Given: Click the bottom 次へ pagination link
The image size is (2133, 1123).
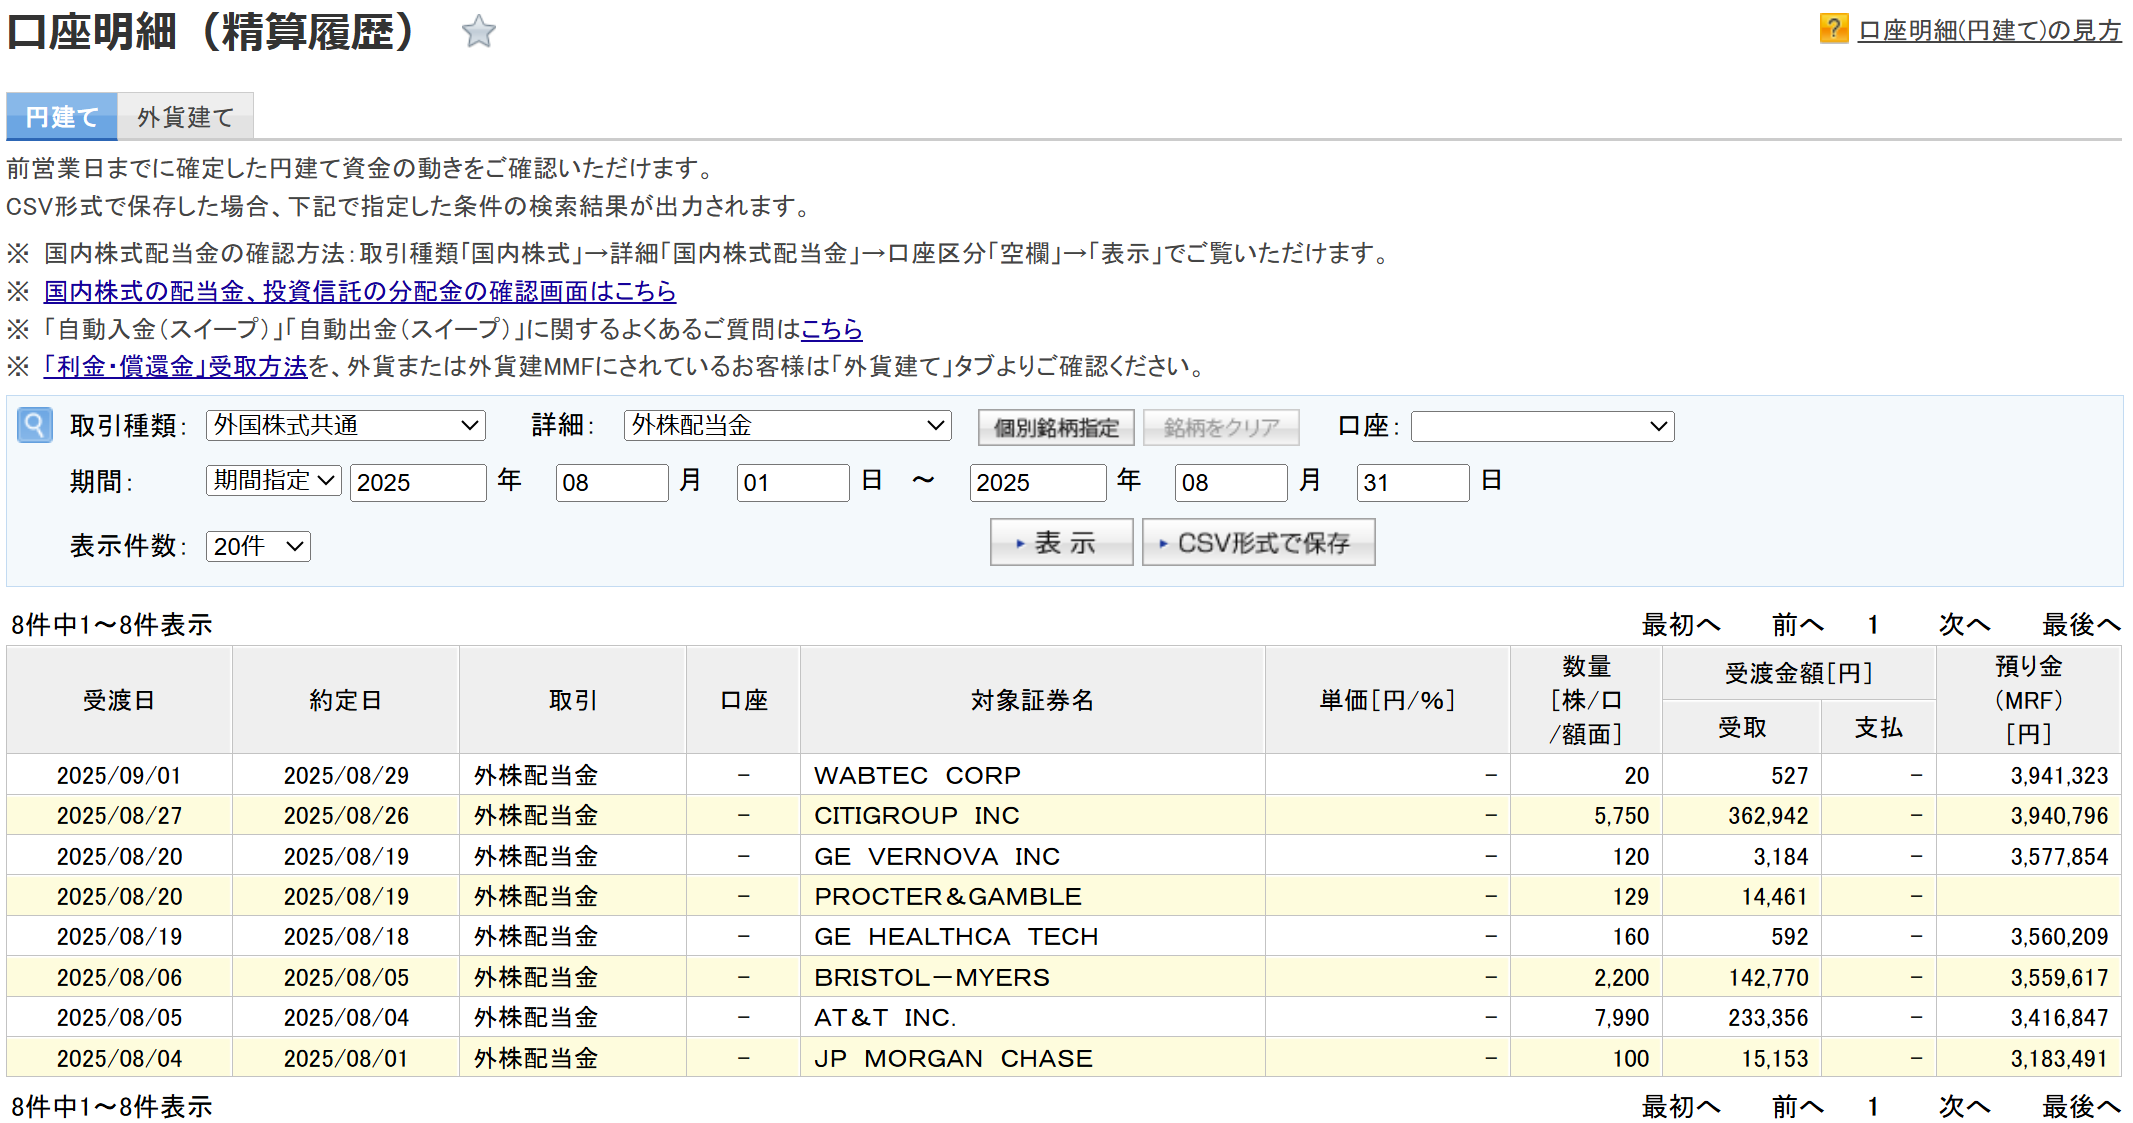Looking at the screenshot, I should [1964, 1106].
